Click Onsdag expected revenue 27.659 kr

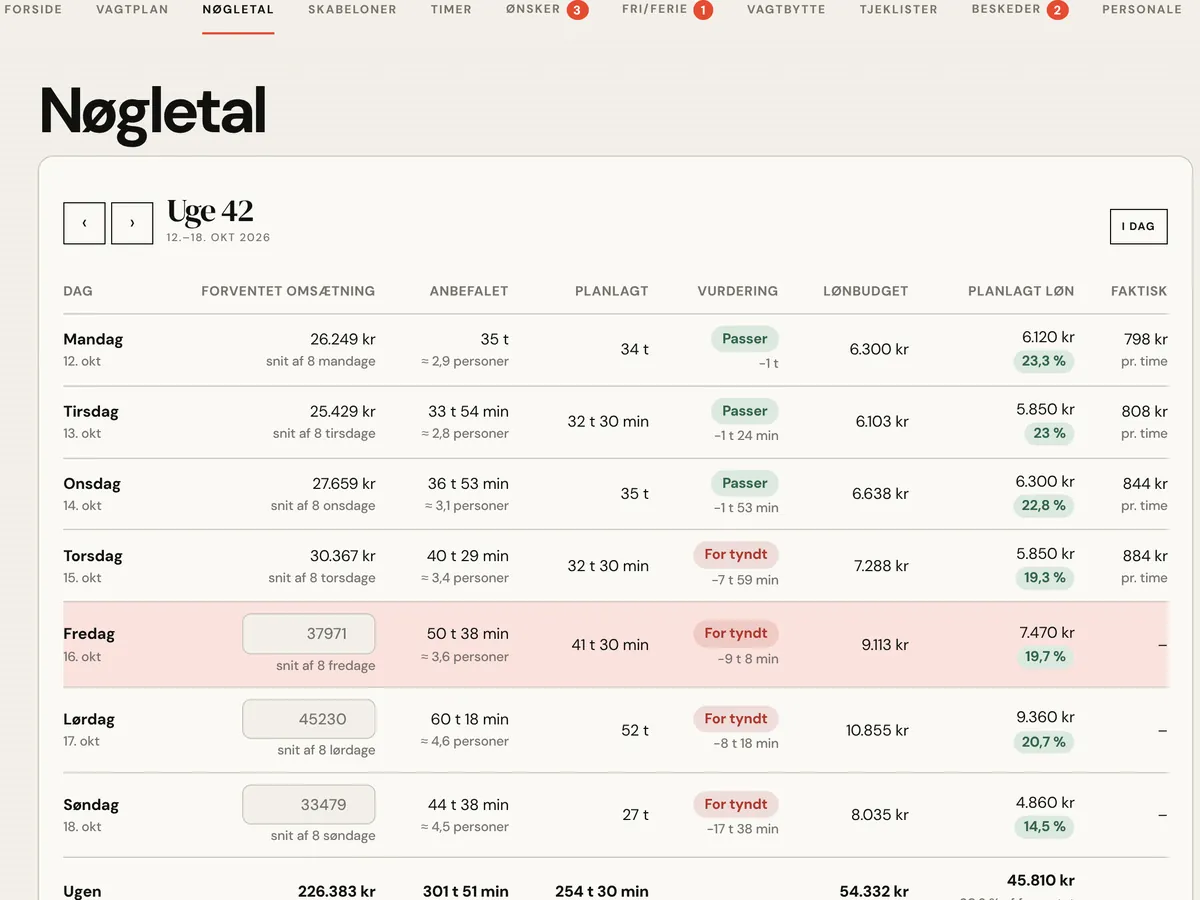point(344,483)
